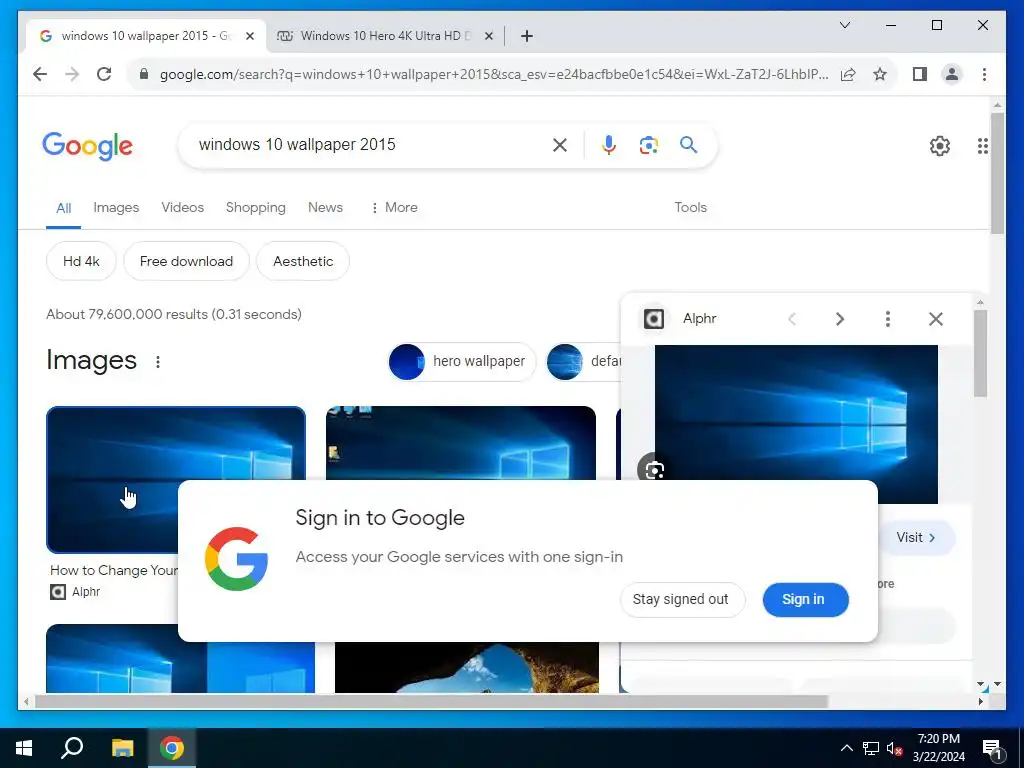Show hidden system tray icons
The width and height of the screenshot is (1024, 768).
click(846, 748)
